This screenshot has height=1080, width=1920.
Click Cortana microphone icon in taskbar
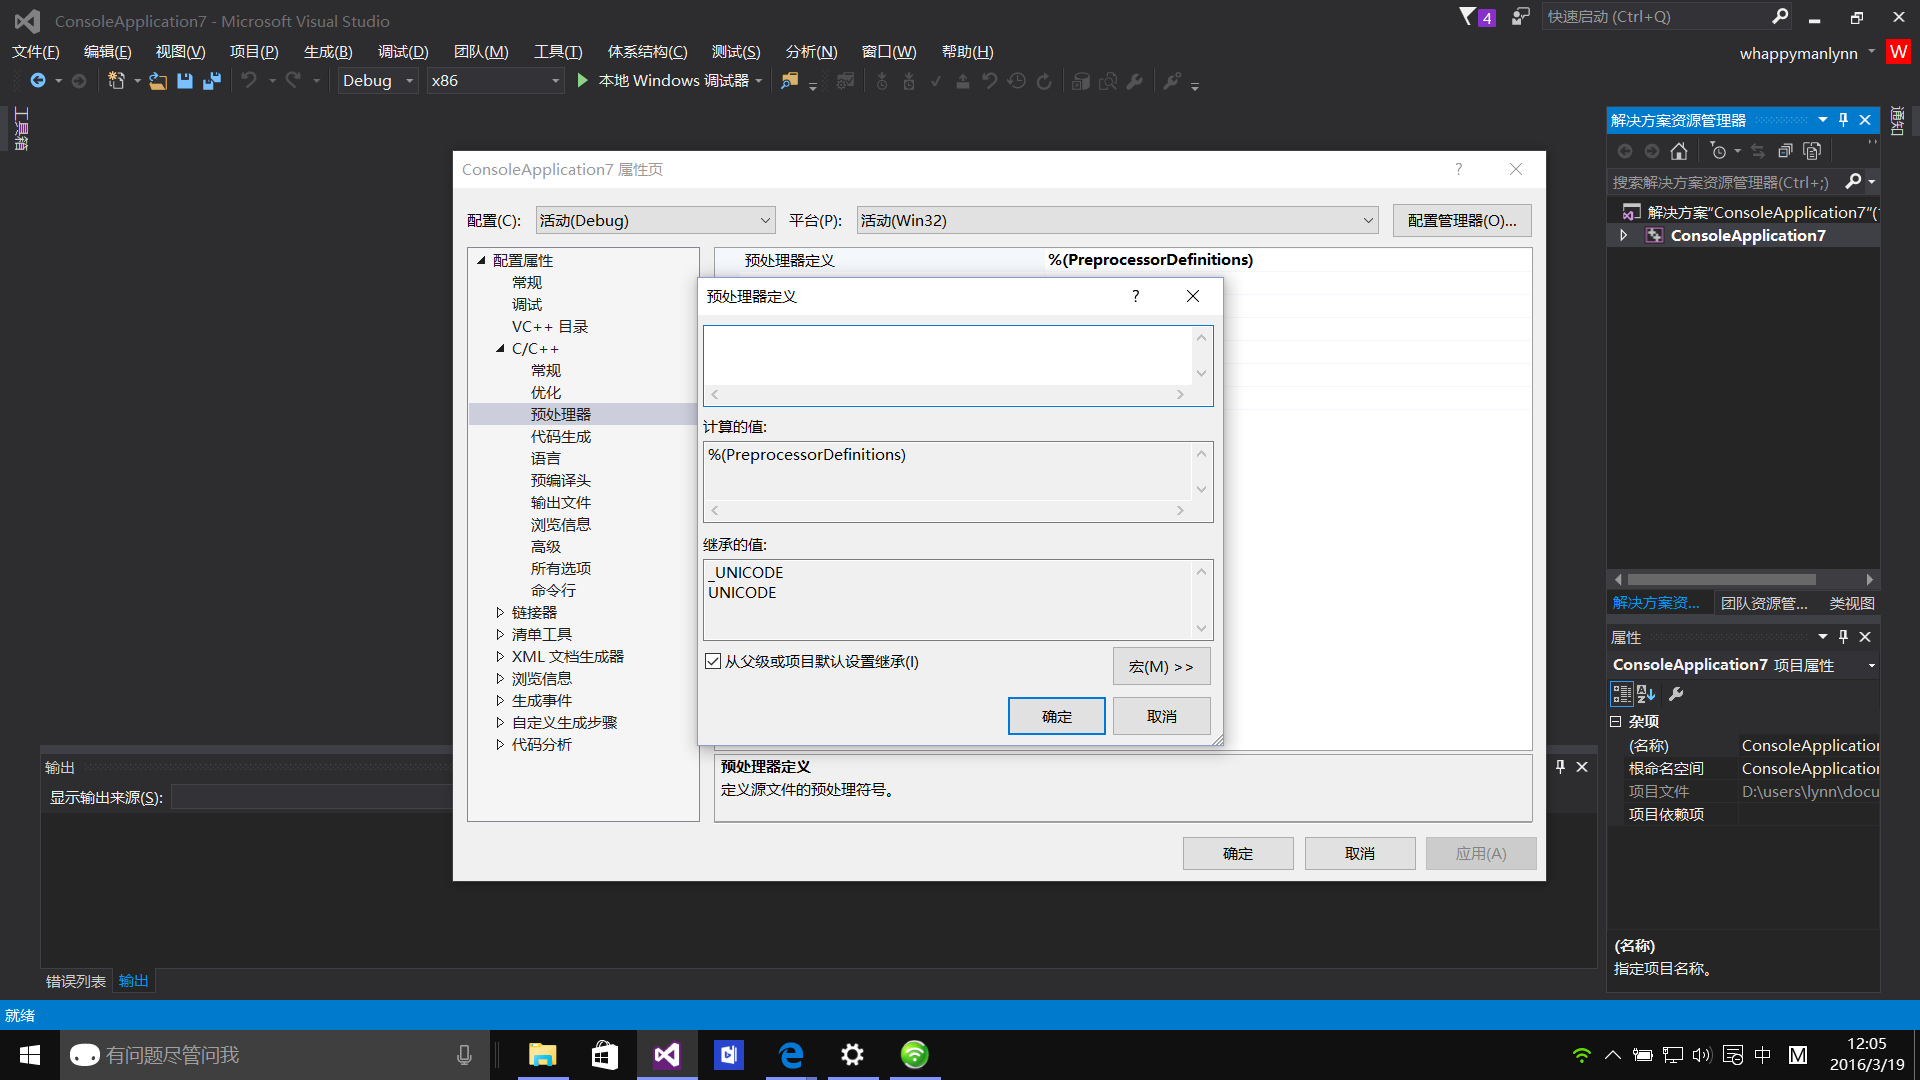coord(464,1055)
